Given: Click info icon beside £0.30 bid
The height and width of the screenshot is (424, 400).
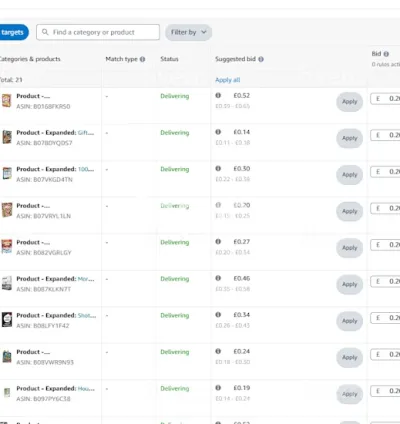Looking at the screenshot, I should (218, 168).
